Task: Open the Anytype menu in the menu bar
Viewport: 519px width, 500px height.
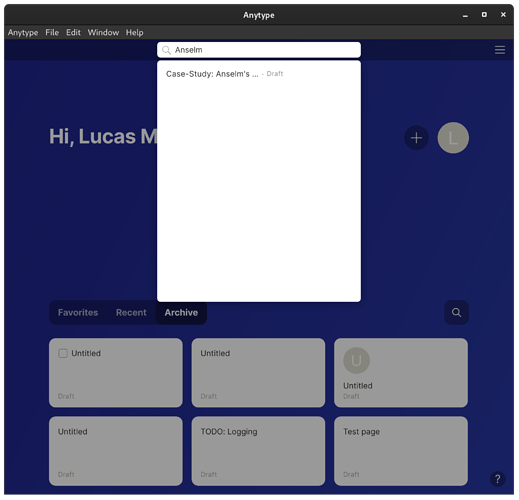Action: point(23,32)
